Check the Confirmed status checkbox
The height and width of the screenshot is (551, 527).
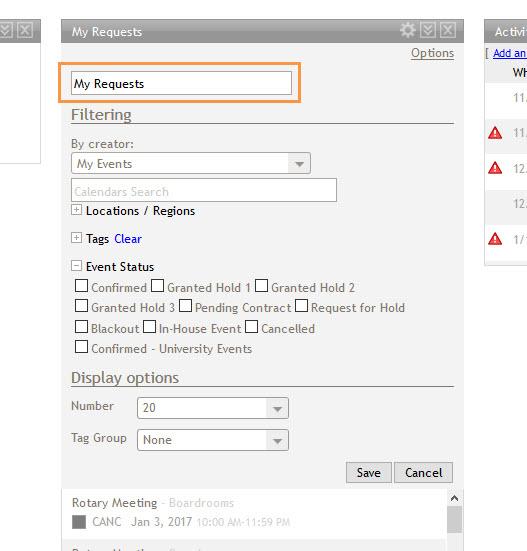[x=82, y=286]
